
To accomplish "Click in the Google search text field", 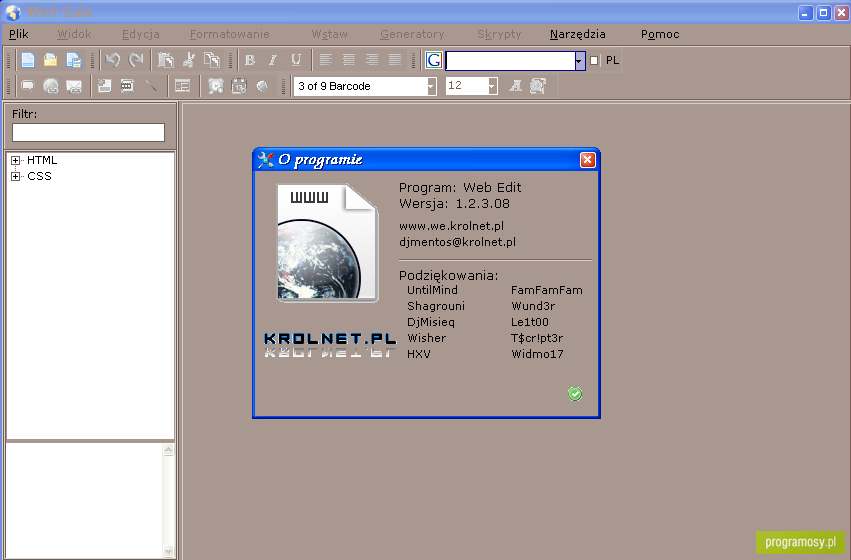I will pyautogui.click(x=510, y=61).
